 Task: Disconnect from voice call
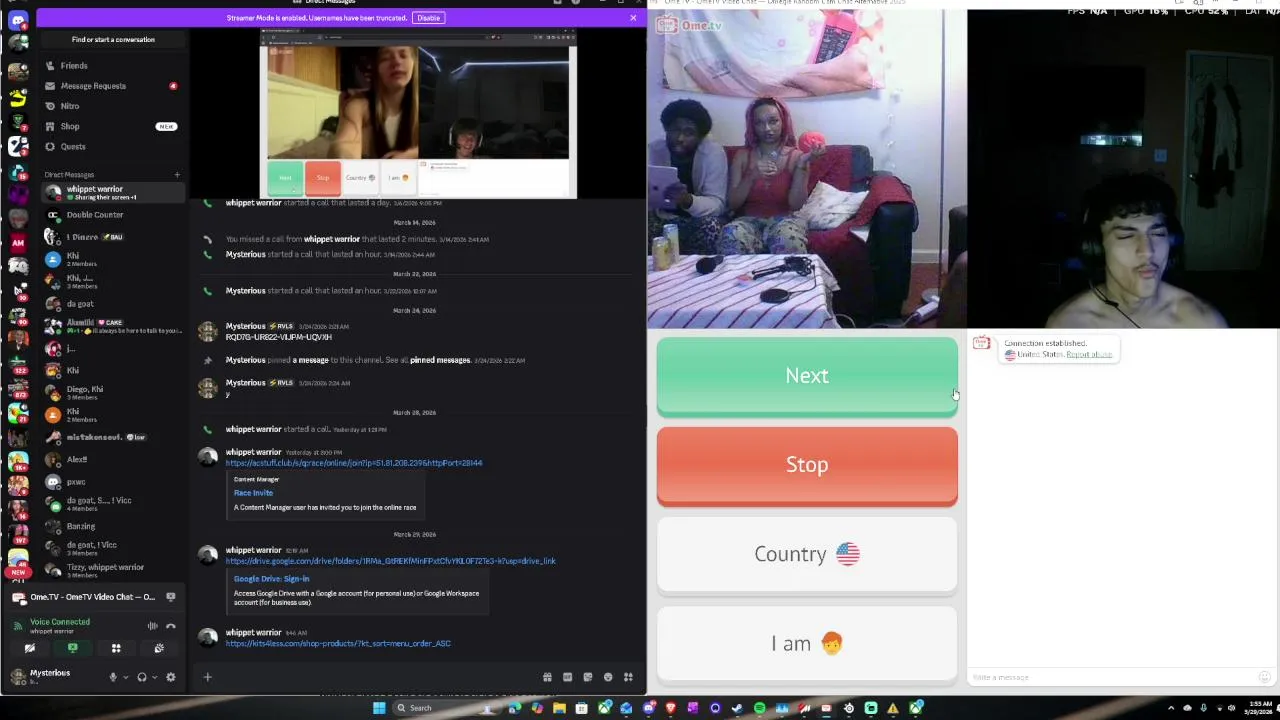point(171,626)
